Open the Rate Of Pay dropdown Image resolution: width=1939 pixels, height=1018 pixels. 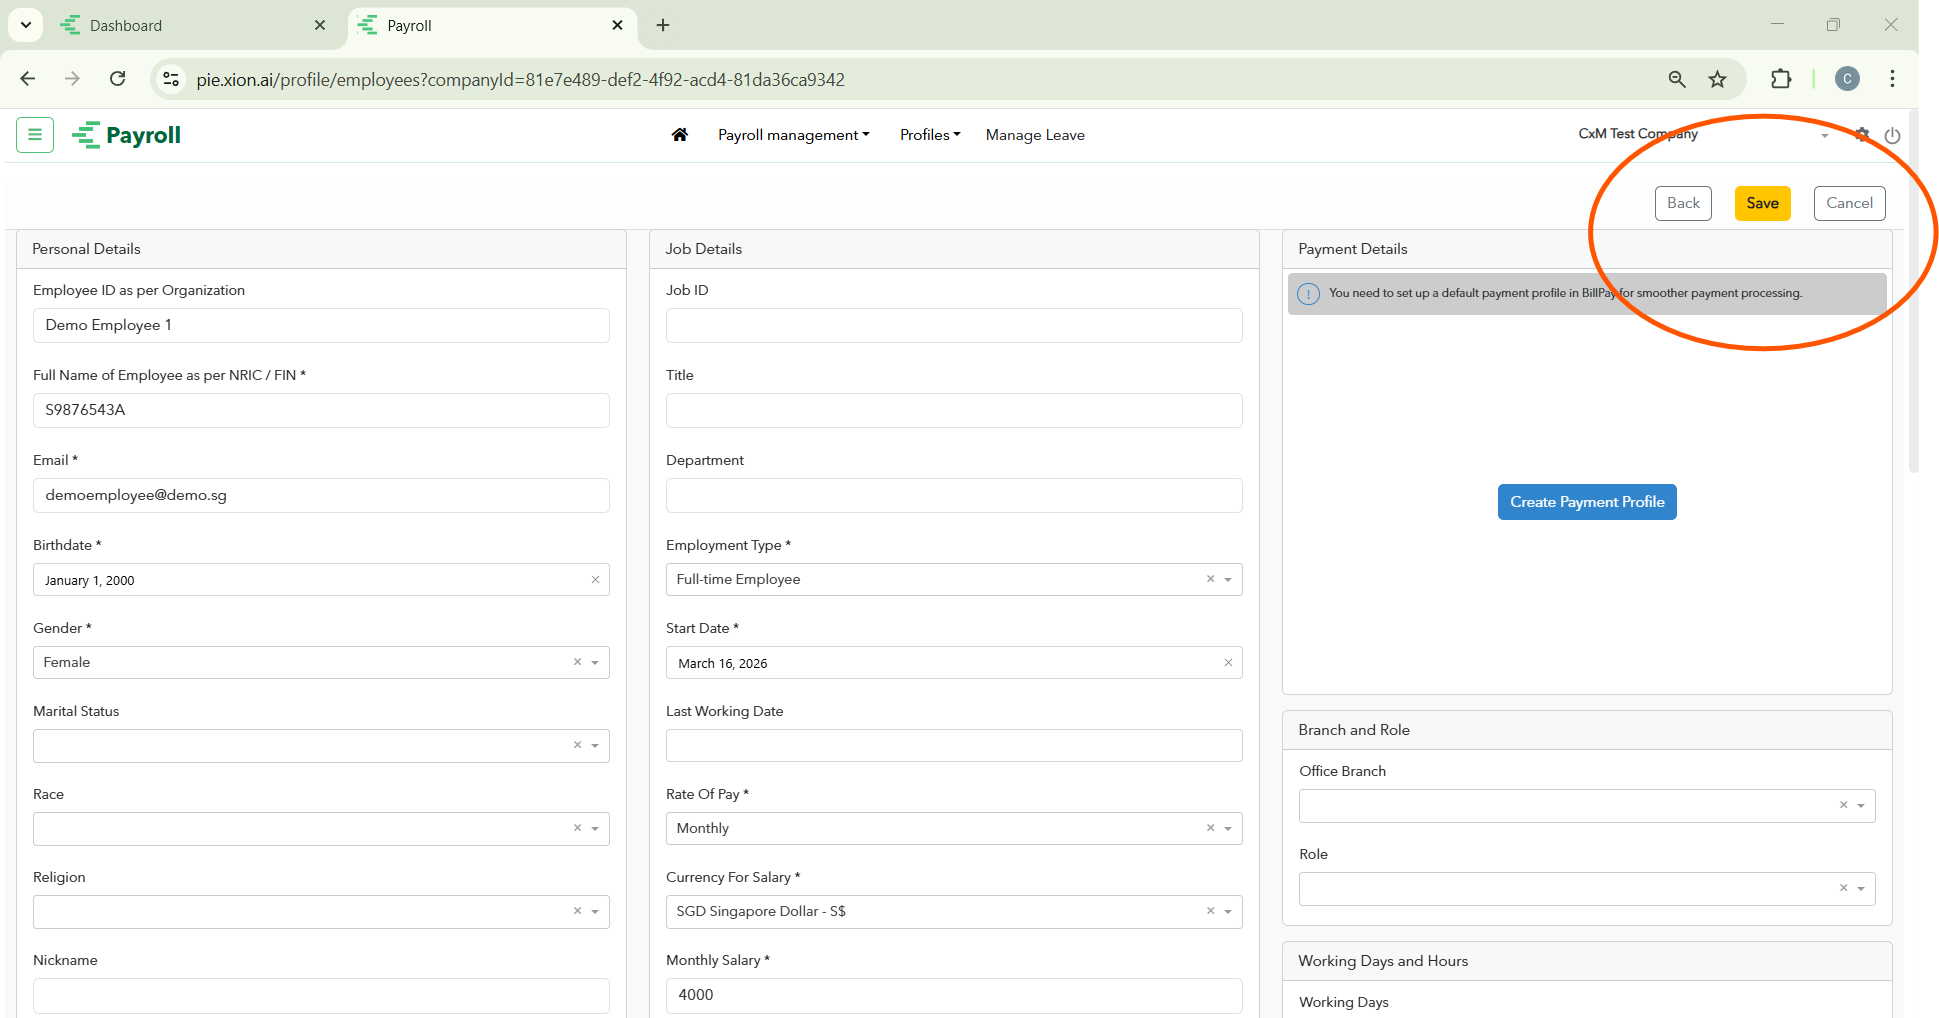(1228, 829)
